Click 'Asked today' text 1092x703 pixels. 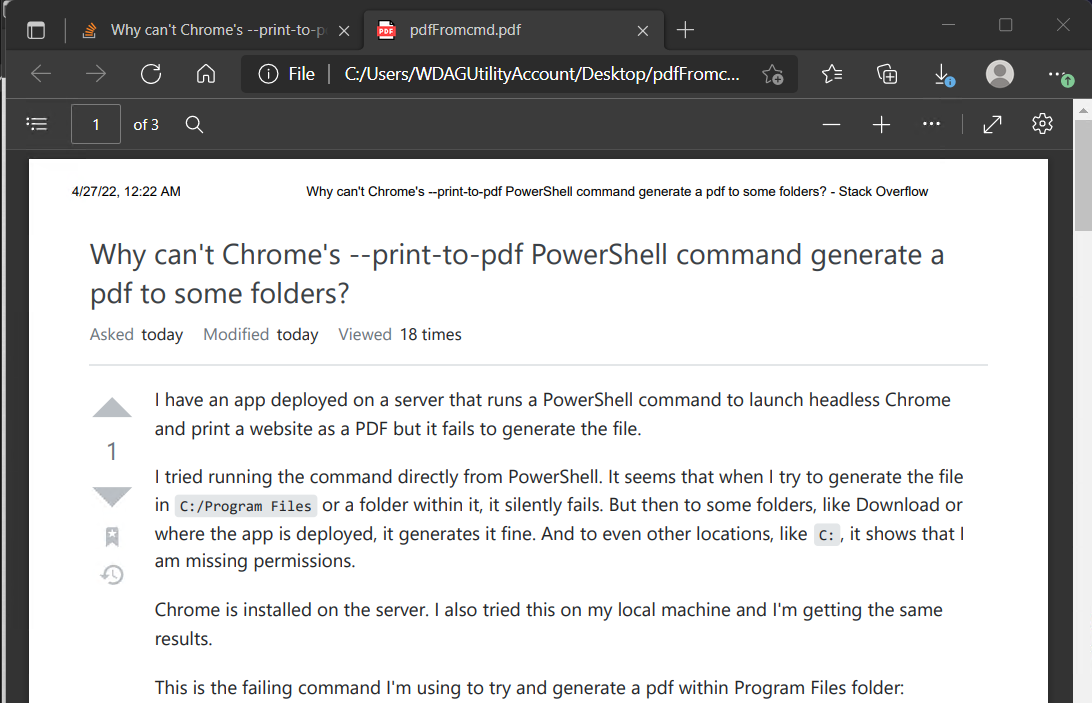click(x=136, y=334)
